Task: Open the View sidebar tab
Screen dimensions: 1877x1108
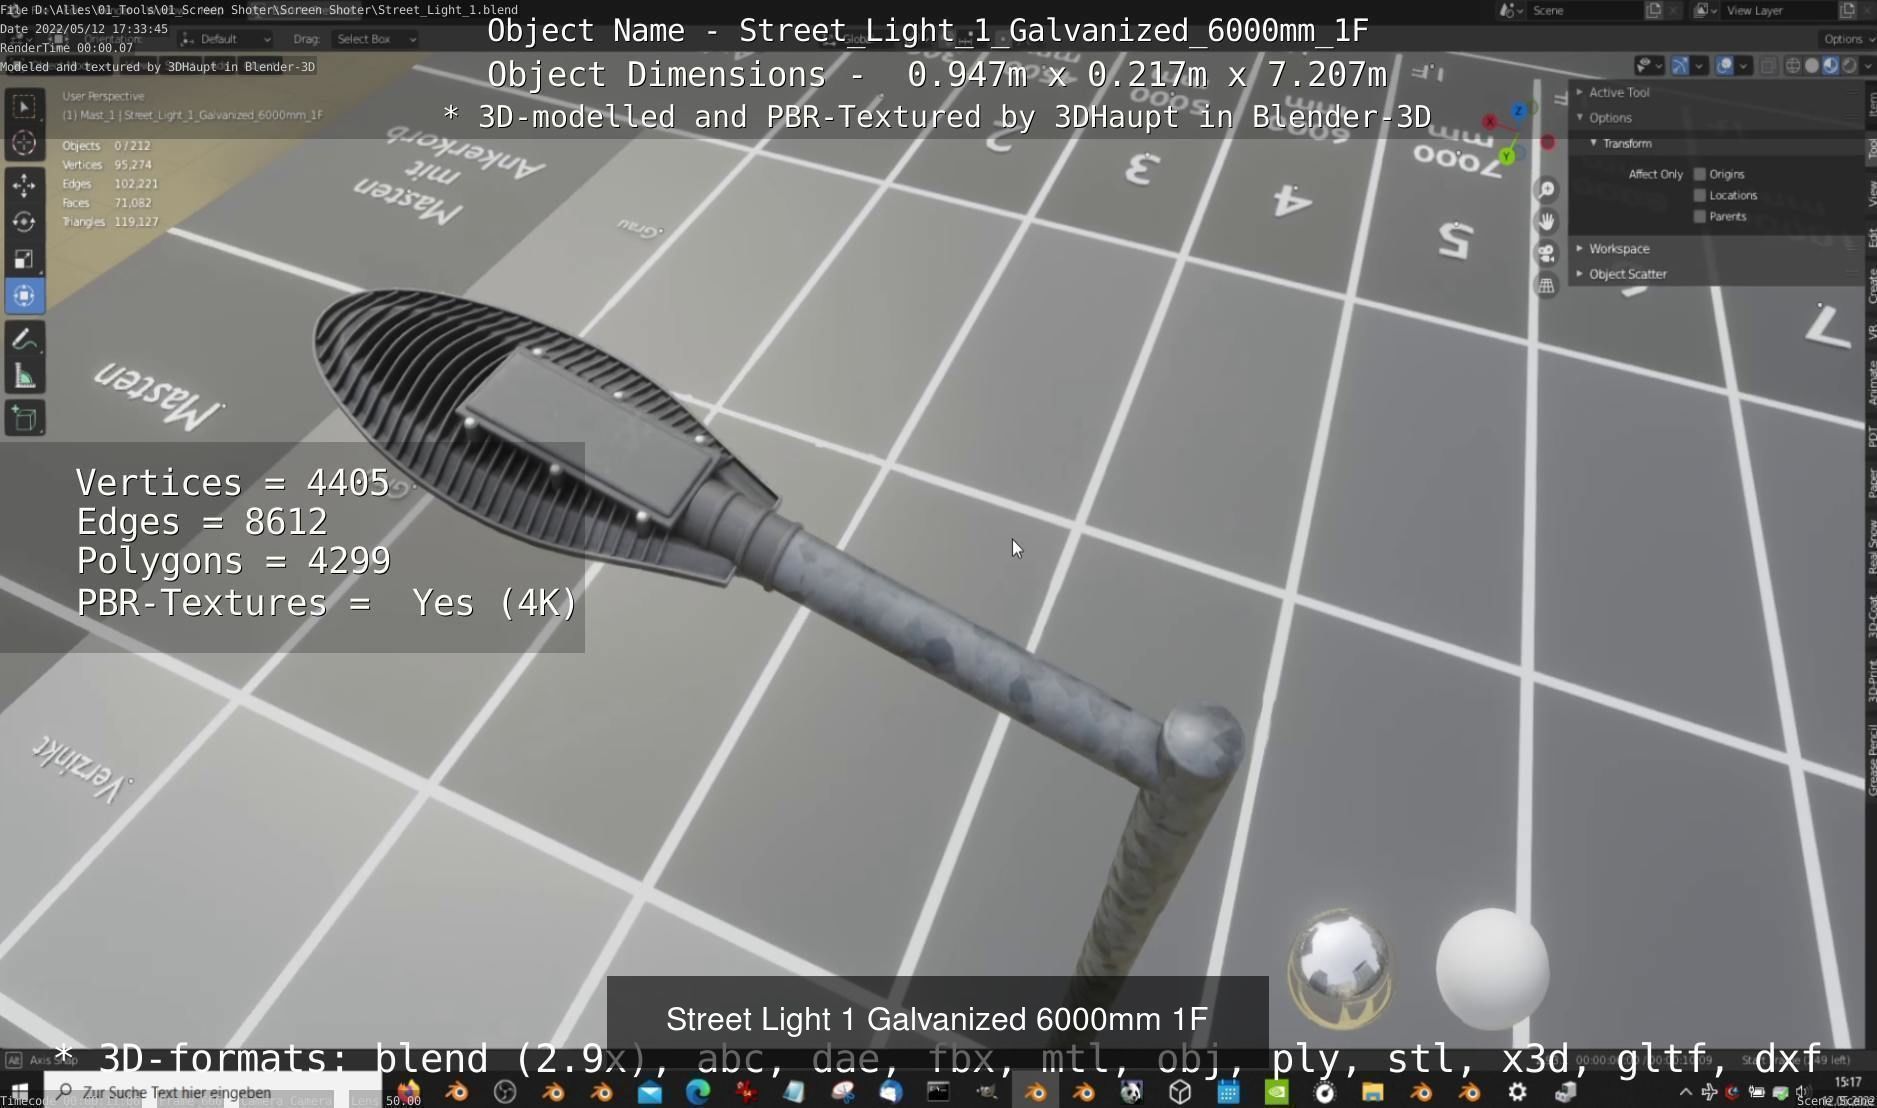Action: click(x=1871, y=194)
